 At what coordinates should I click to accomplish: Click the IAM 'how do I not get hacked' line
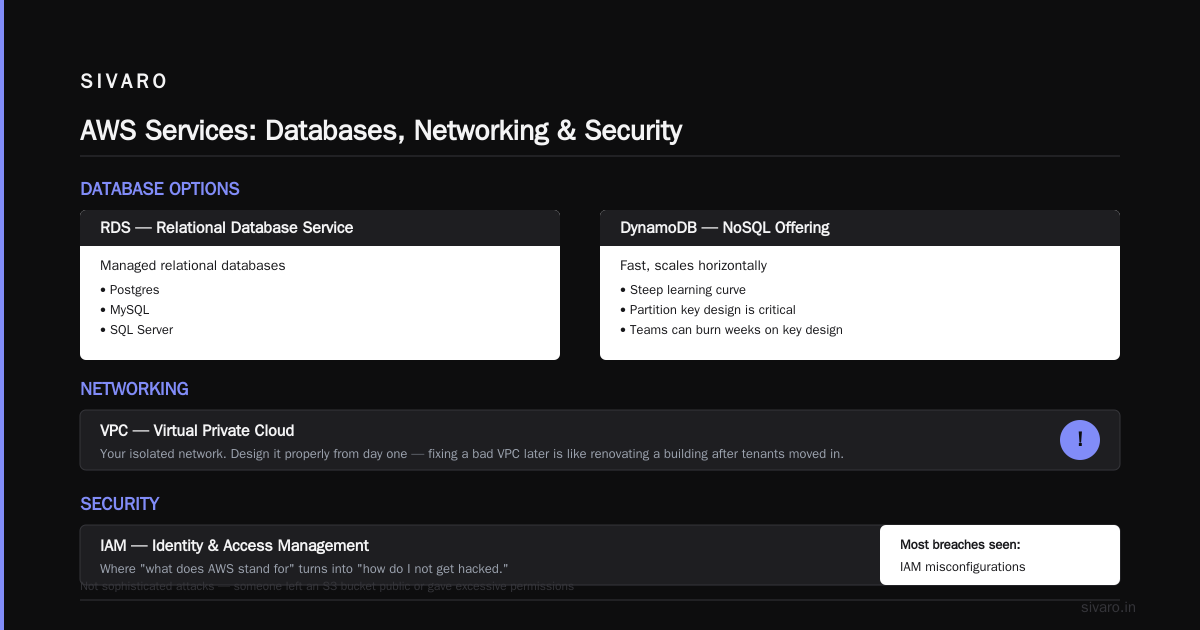pos(304,569)
